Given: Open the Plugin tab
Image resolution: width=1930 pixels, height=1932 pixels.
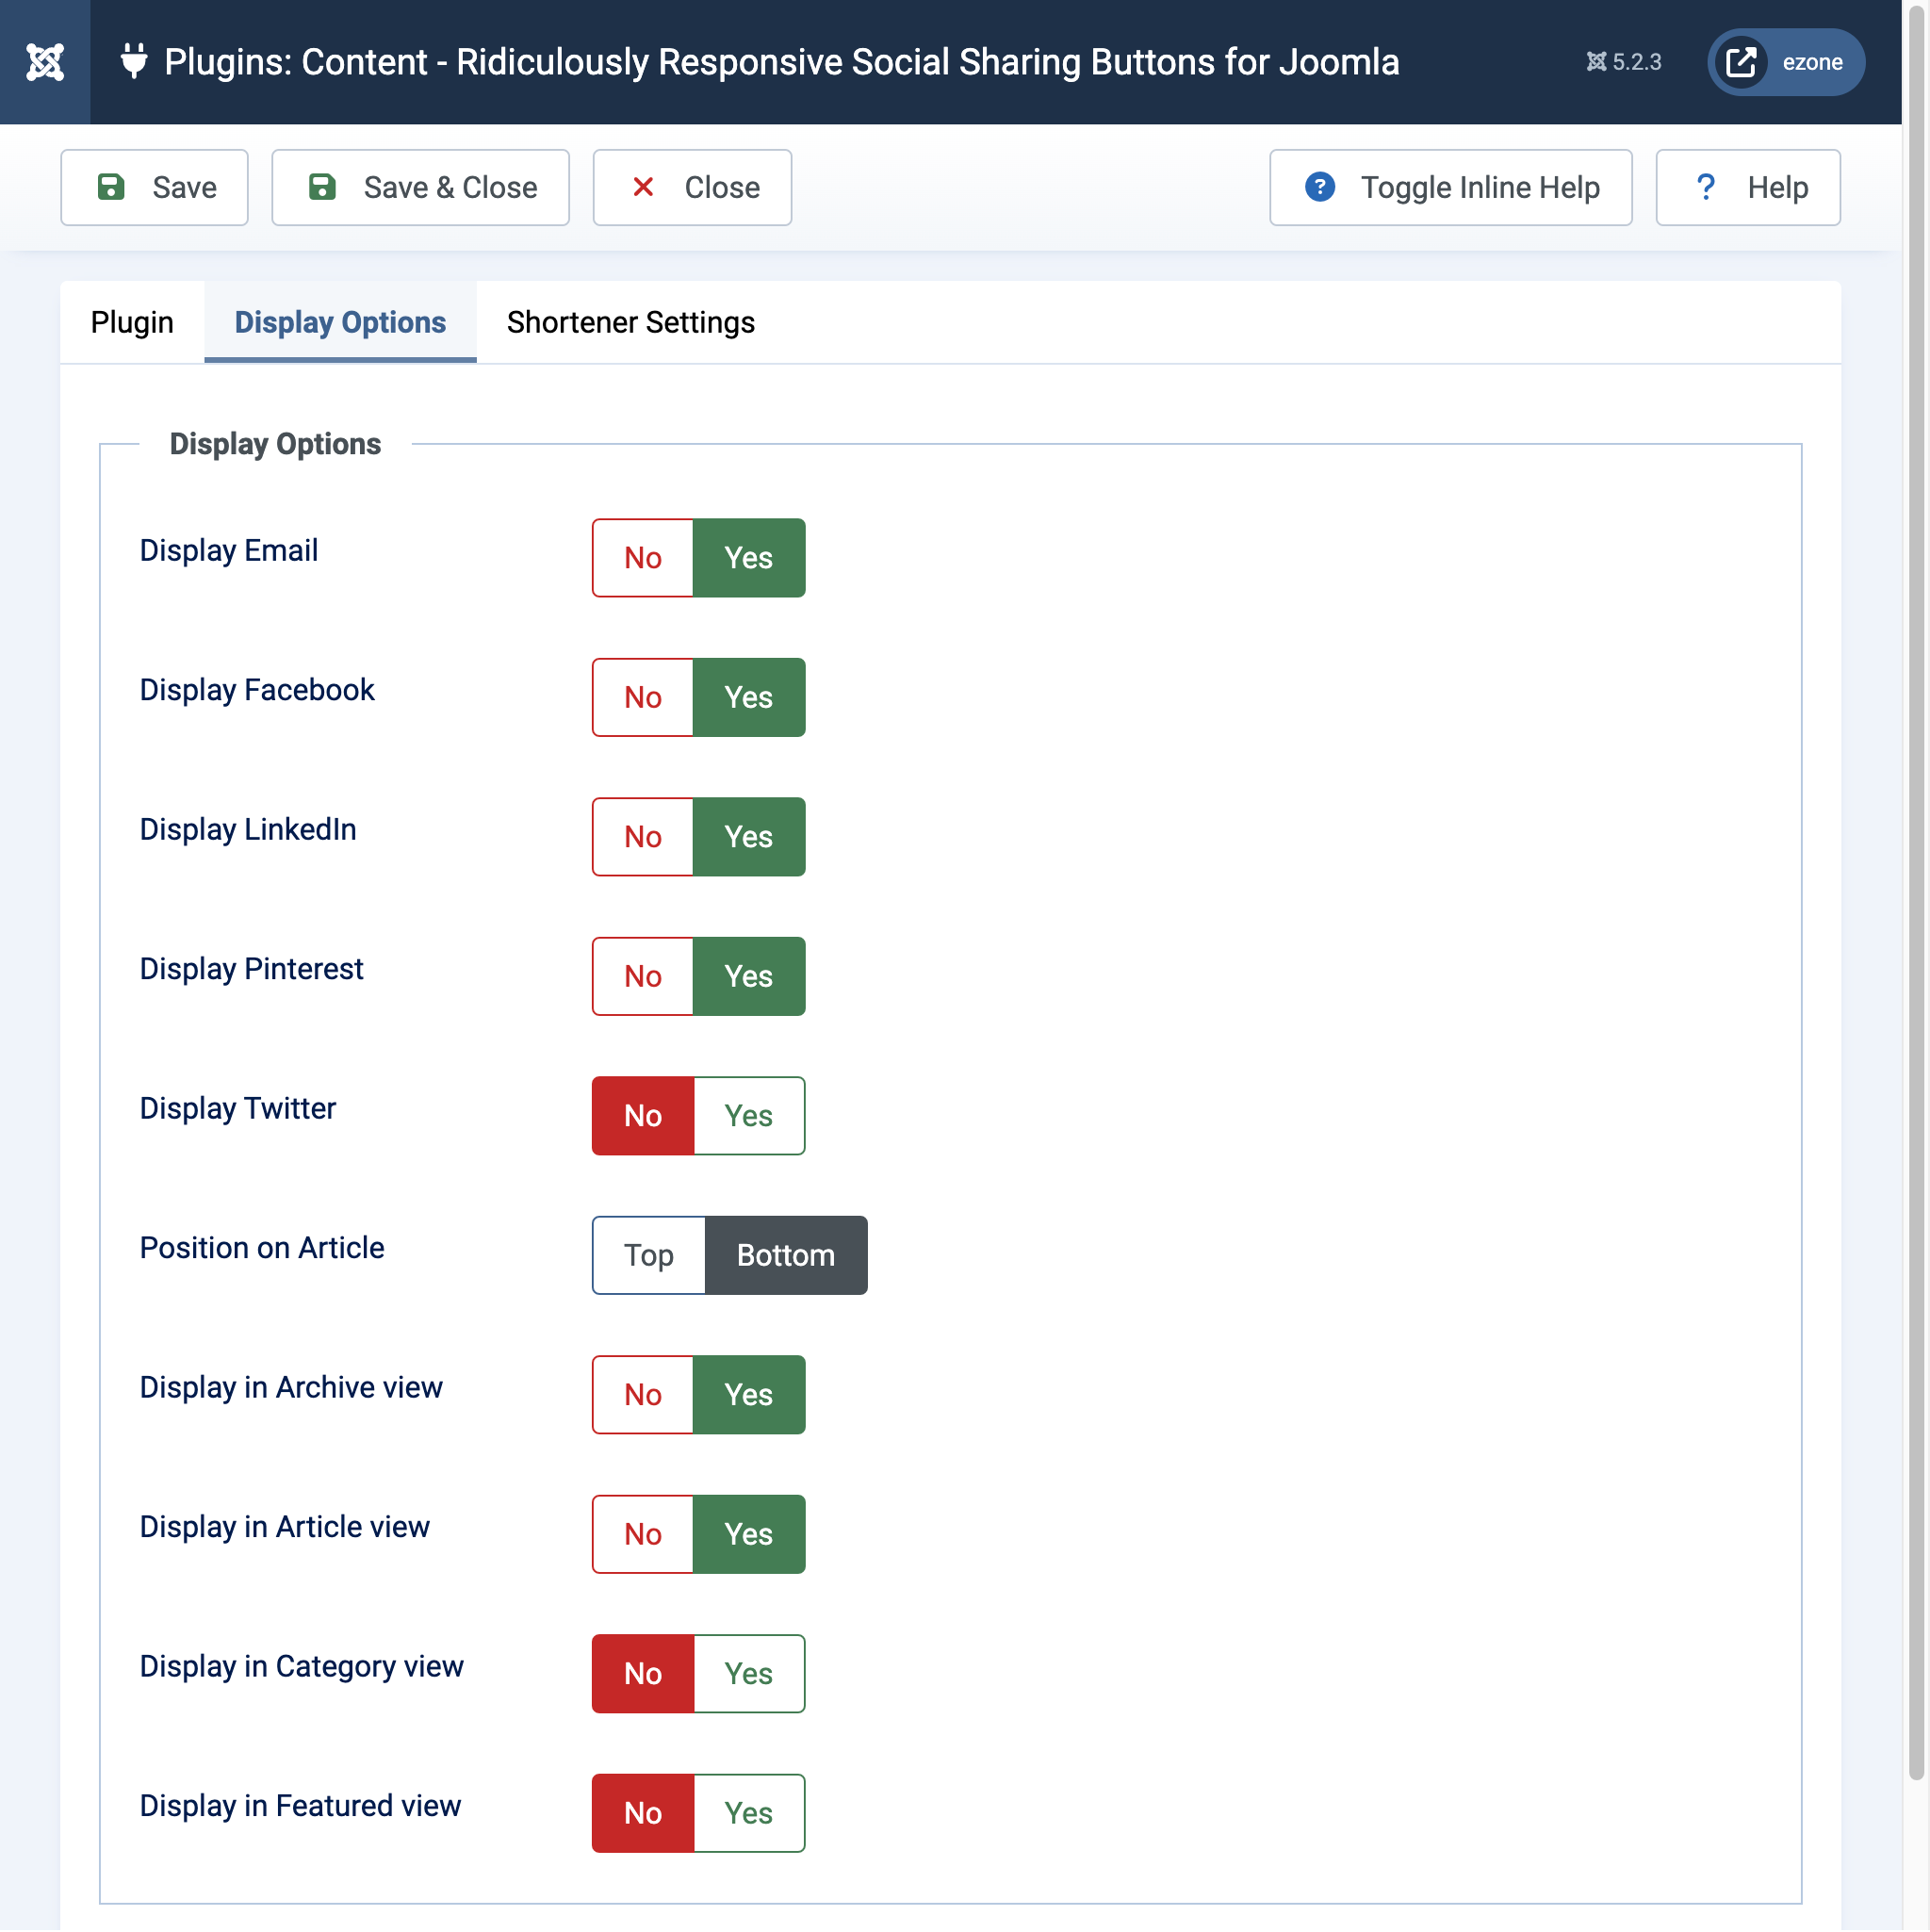Looking at the screenshot, I should pos(131,322).
